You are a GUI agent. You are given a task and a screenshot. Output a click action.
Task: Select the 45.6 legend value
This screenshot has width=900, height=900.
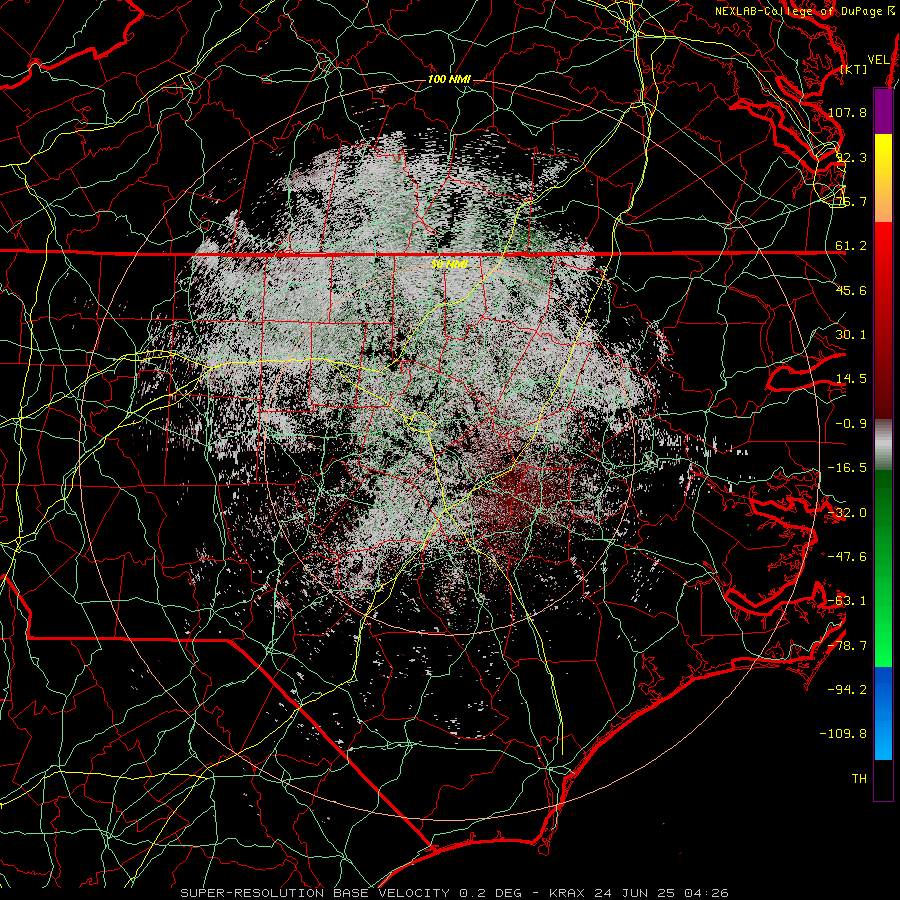[851, 290]
